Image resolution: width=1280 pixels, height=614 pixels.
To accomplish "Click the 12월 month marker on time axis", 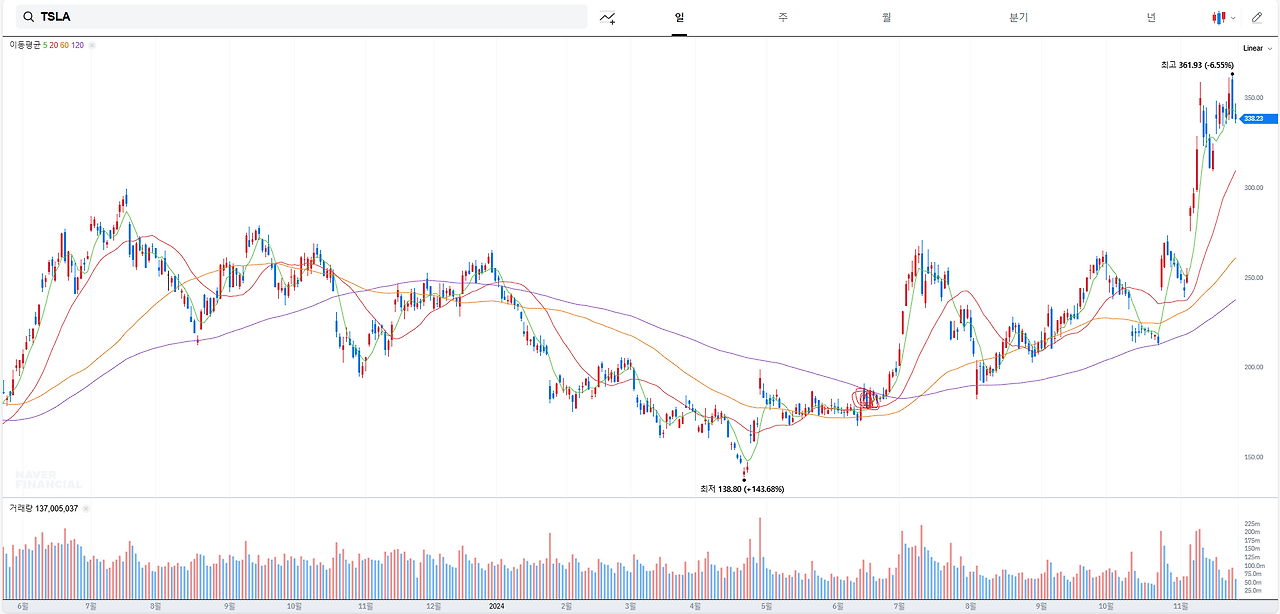I will [433, 606].
